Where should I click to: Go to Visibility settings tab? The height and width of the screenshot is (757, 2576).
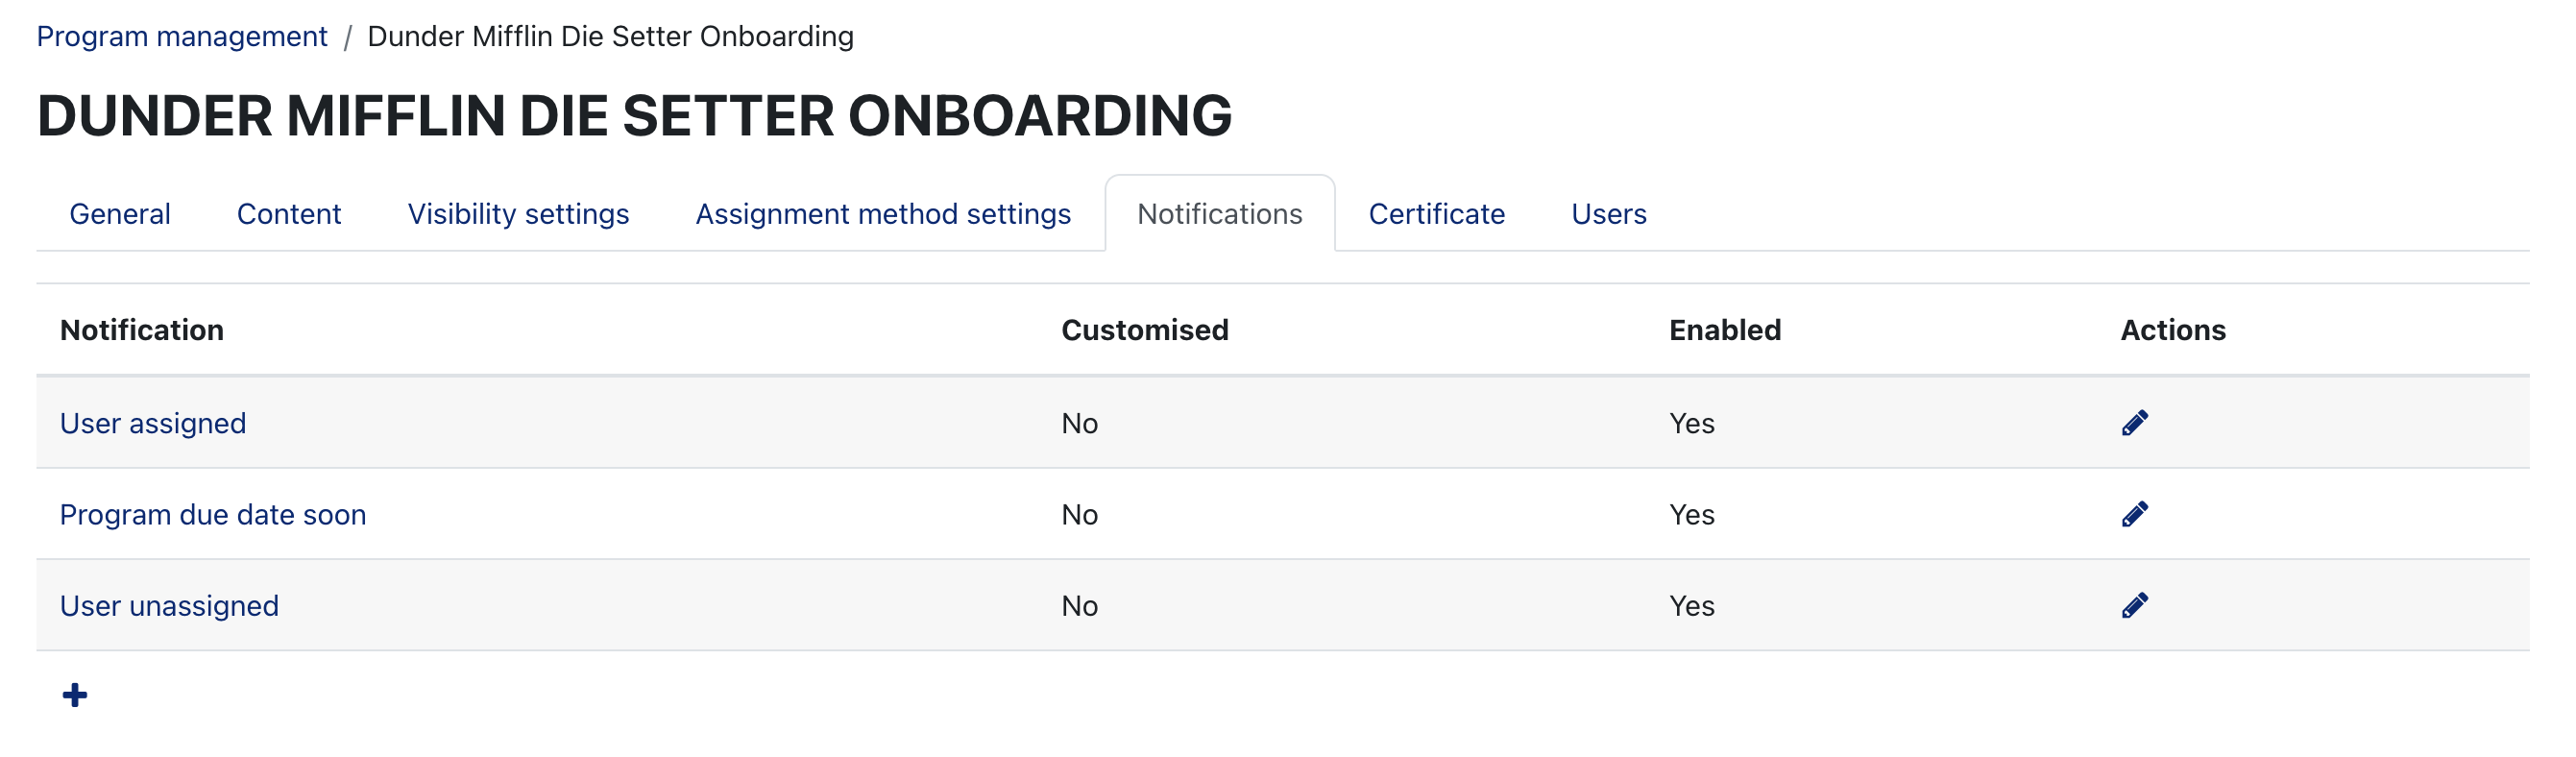(518, 214)
